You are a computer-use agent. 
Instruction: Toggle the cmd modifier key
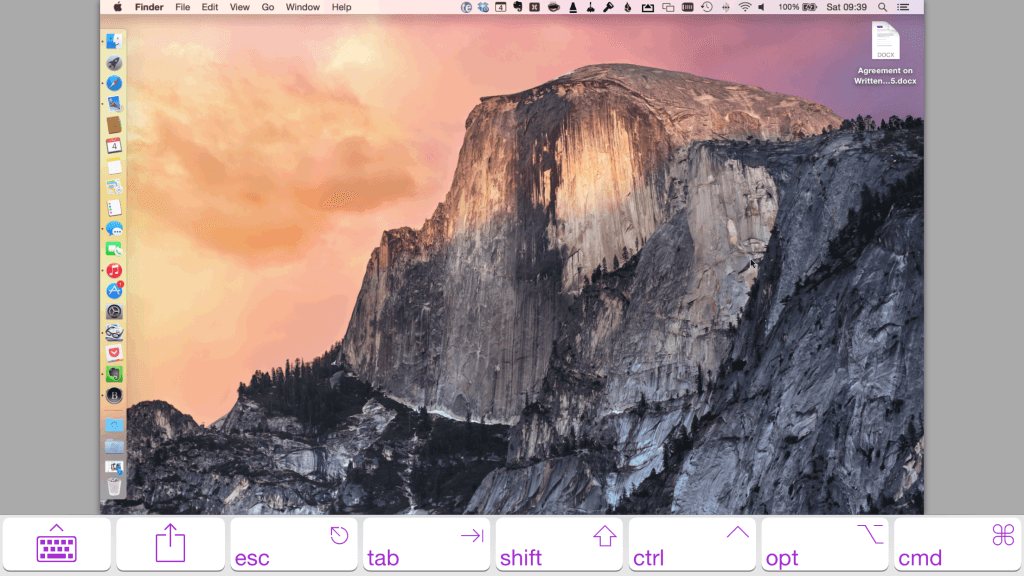point(956,544)
